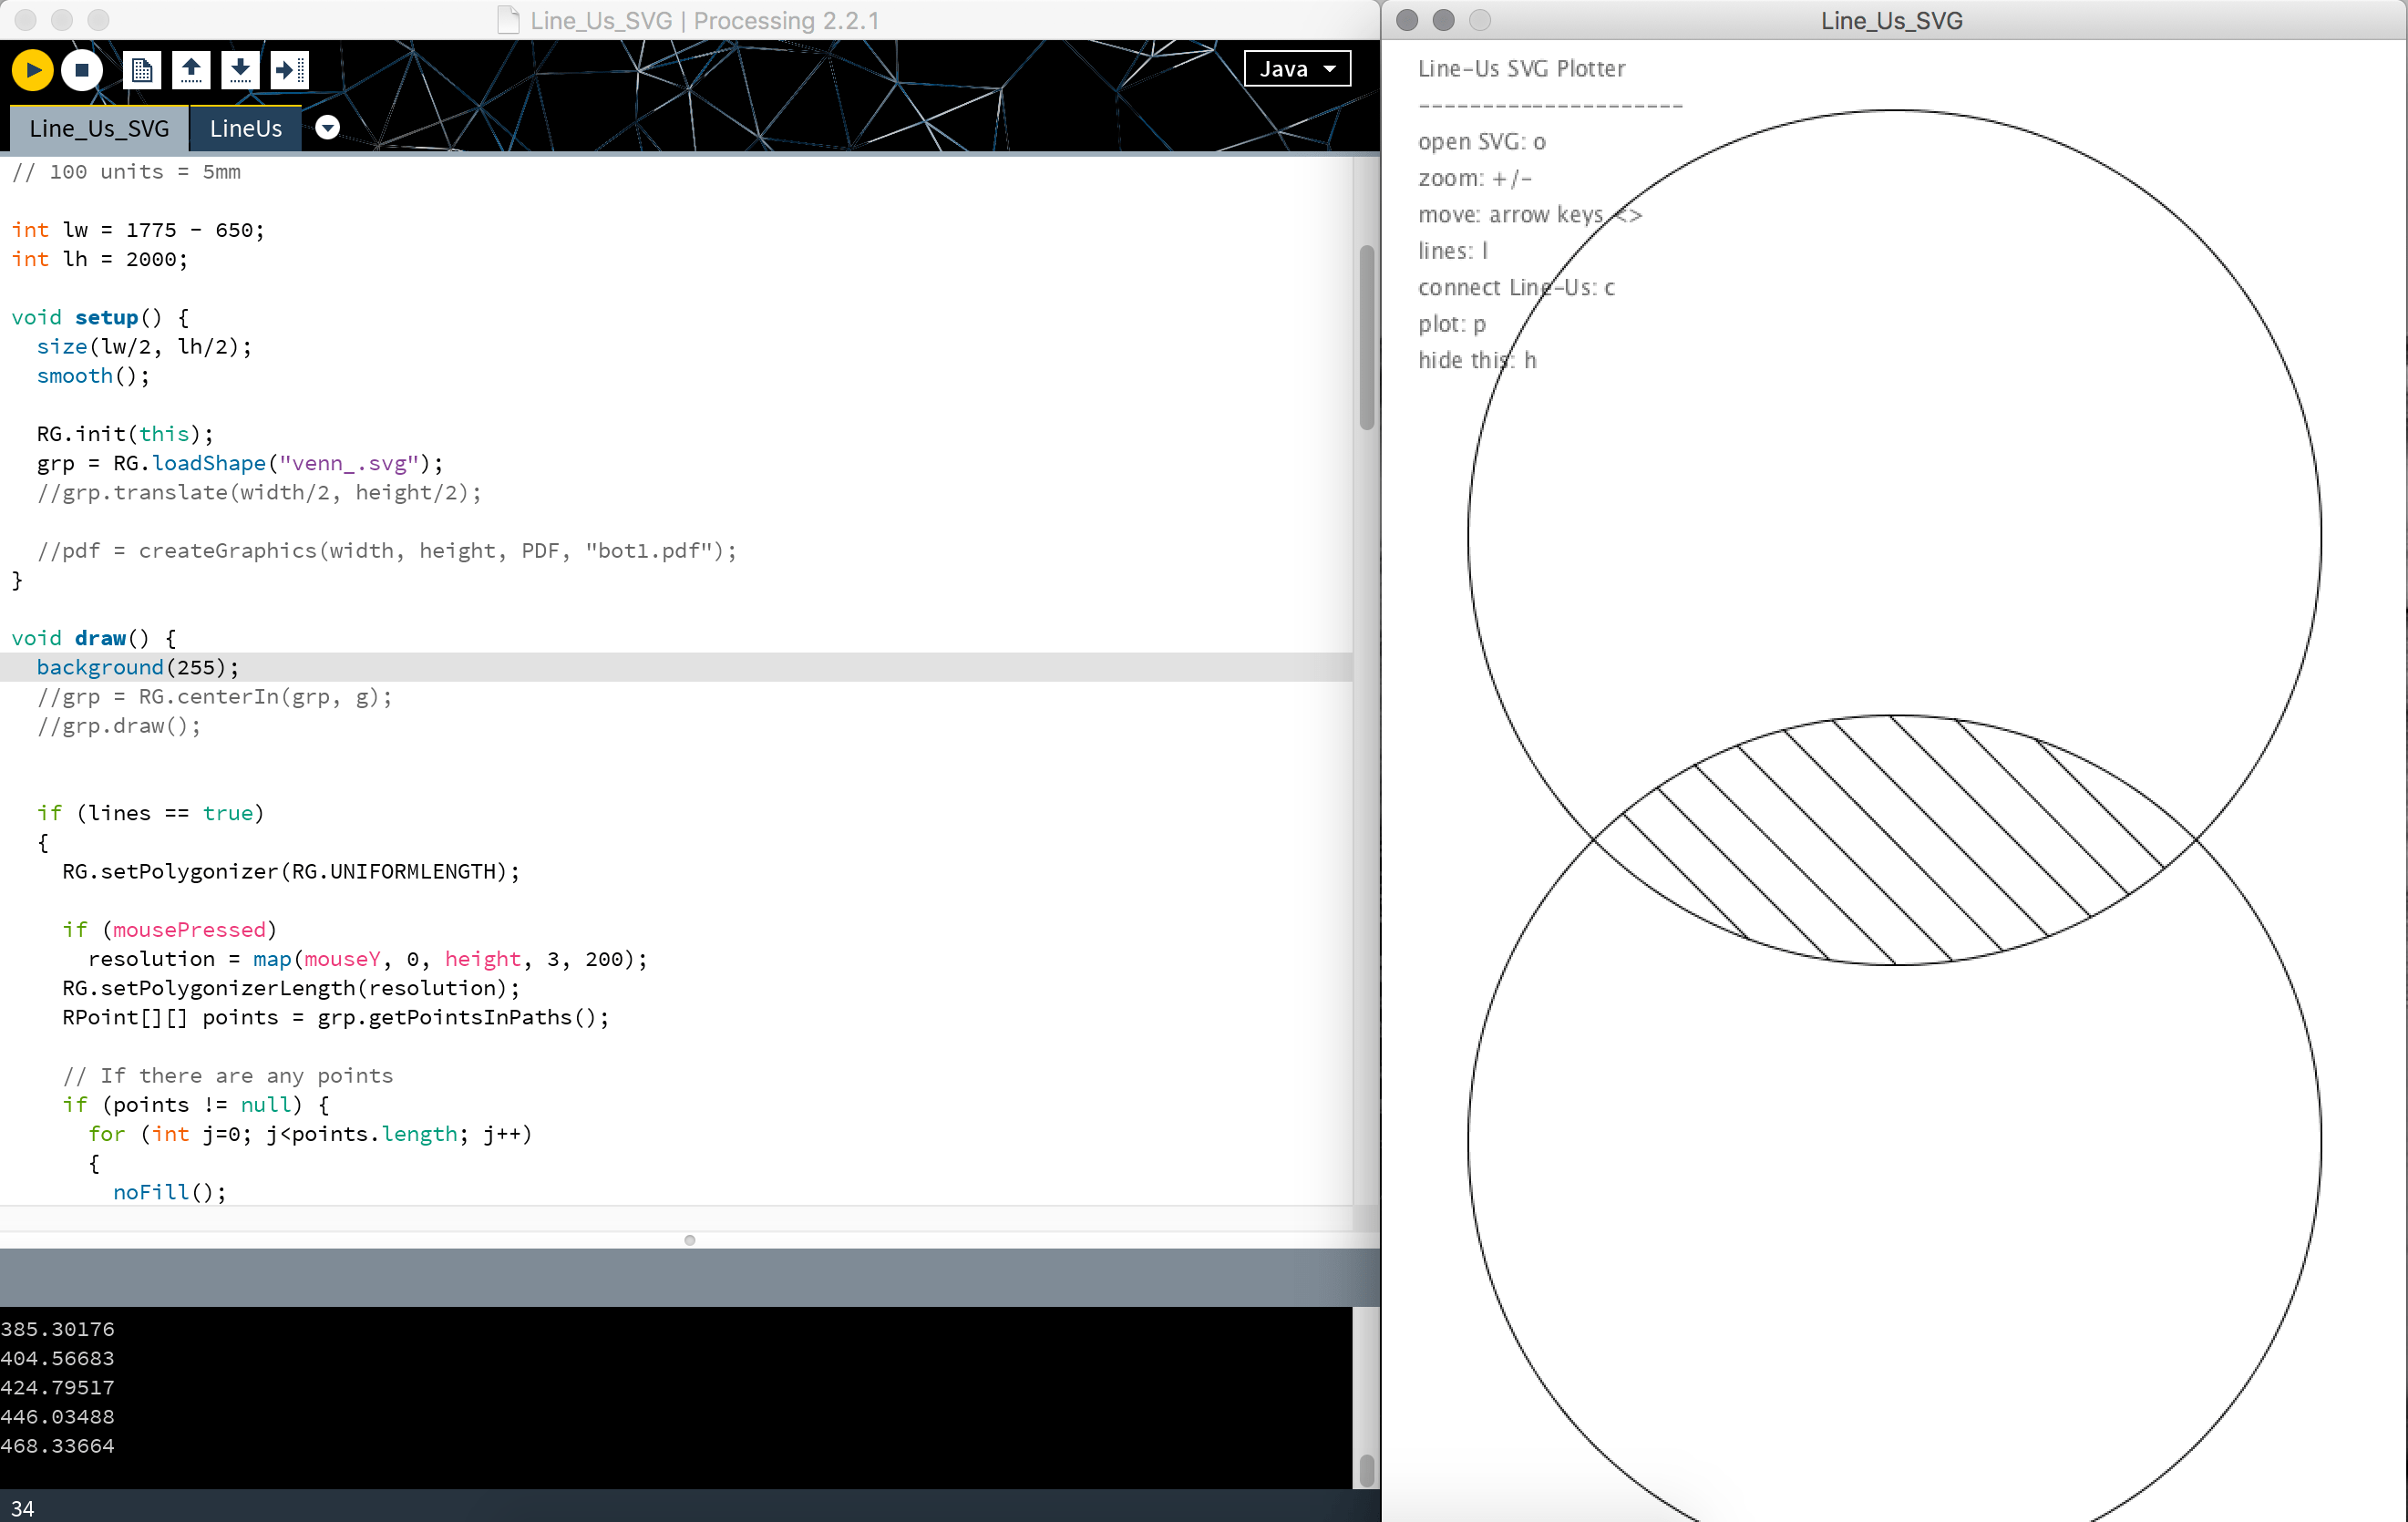Click the document icon in the title bar
Screen dimensions: 2408x1522
point(508,20)
